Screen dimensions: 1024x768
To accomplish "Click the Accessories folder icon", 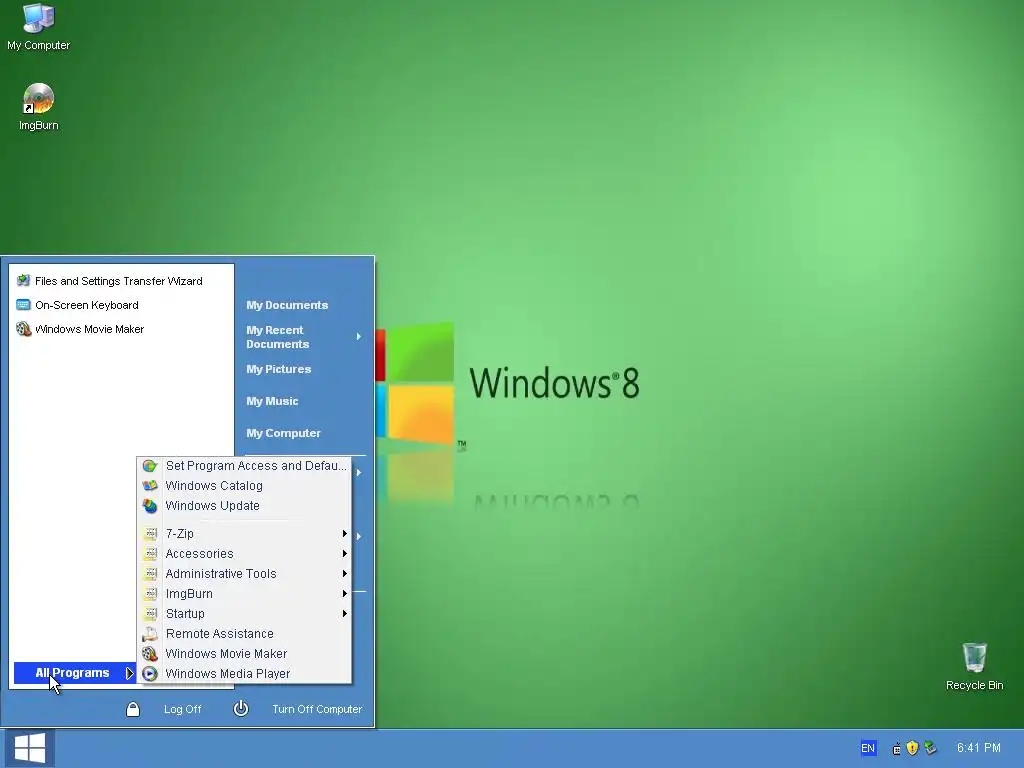I will pyautogui.click(x=150, y=554).
